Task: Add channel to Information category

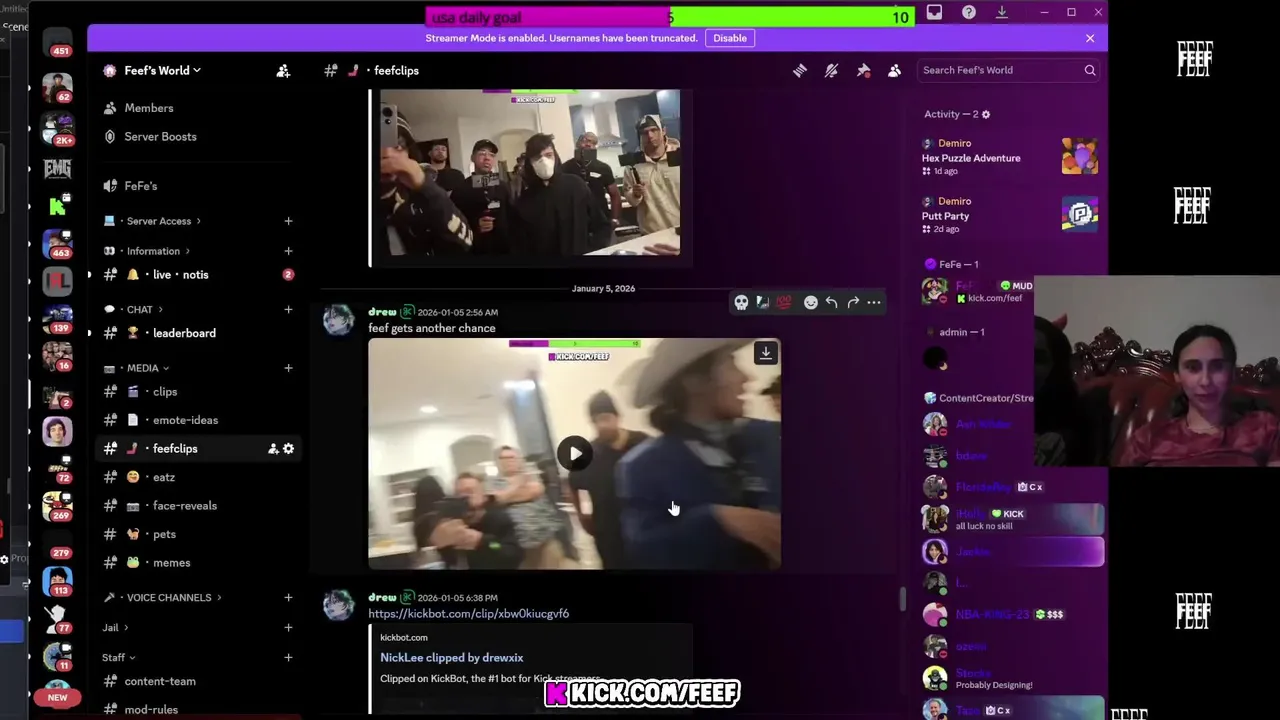Action: tap(288, 251)
